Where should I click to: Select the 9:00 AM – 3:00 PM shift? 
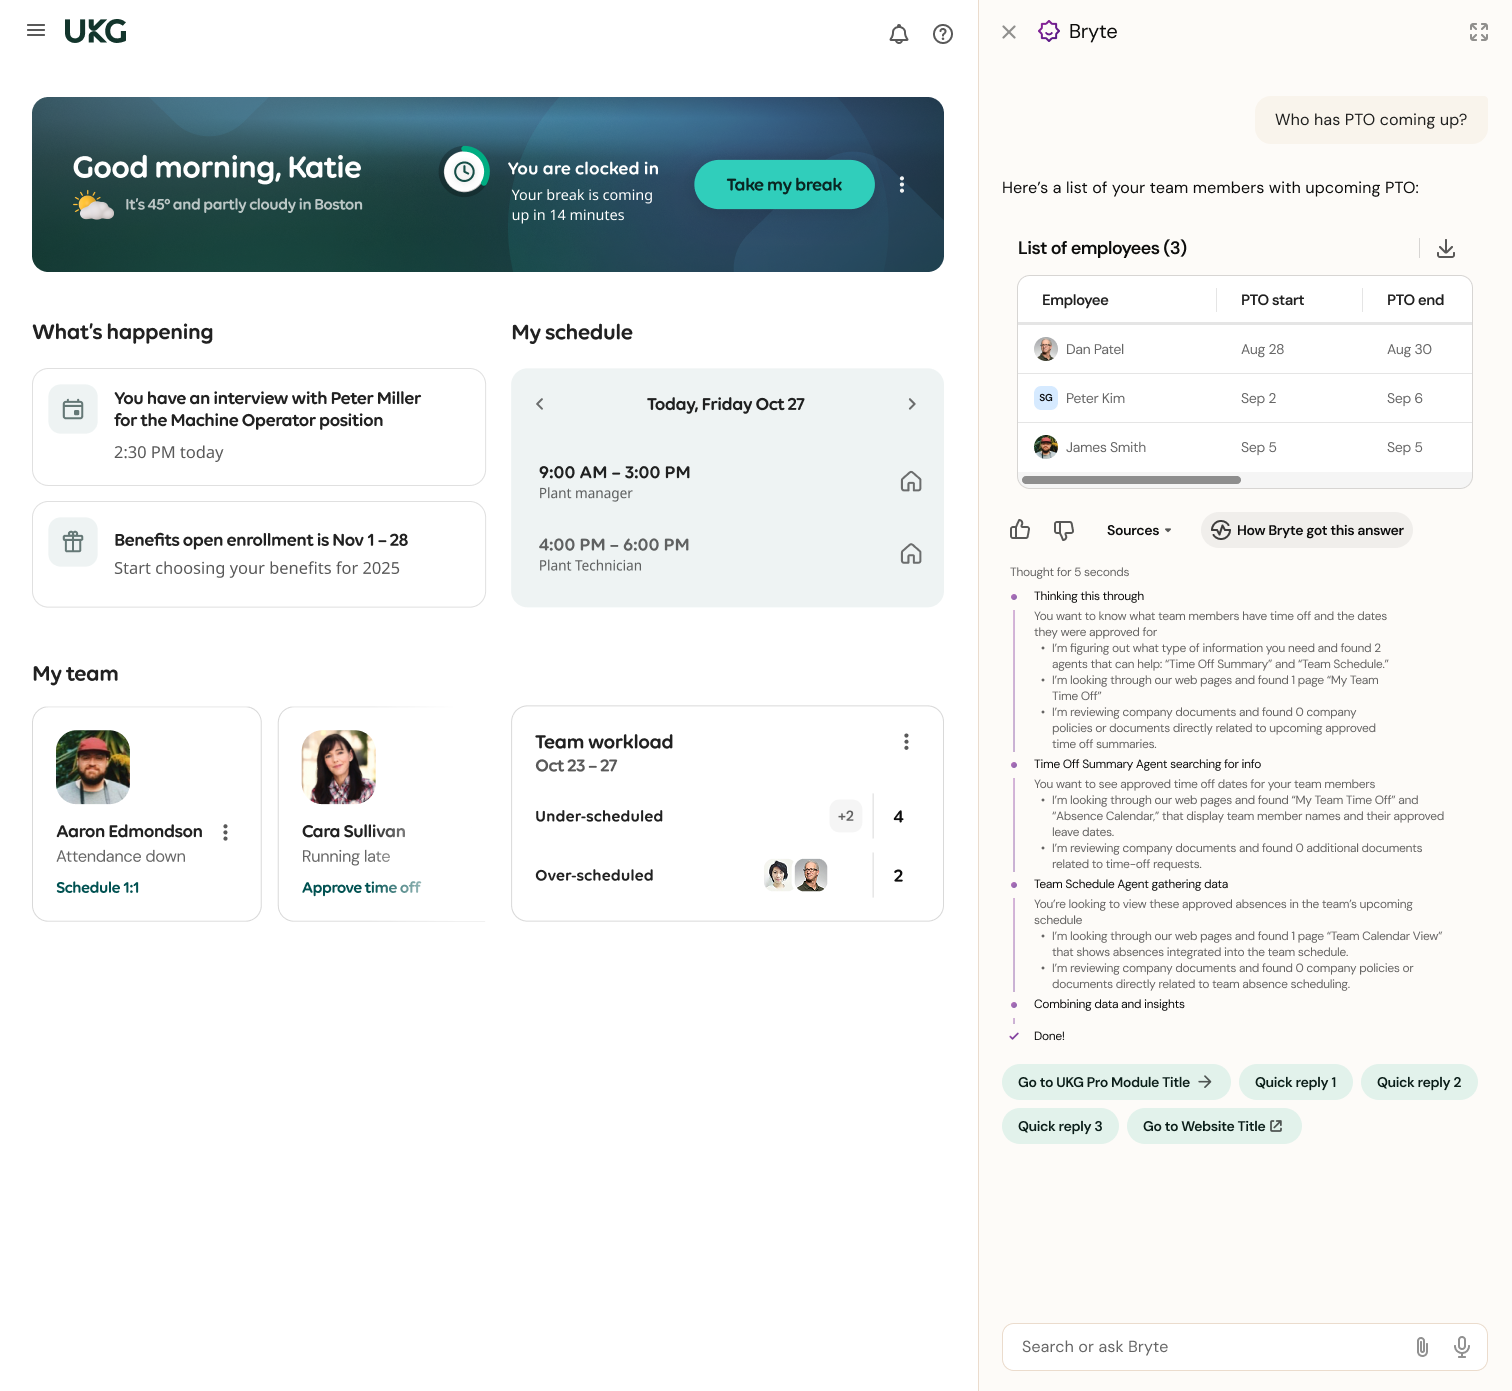click(728, 482)
